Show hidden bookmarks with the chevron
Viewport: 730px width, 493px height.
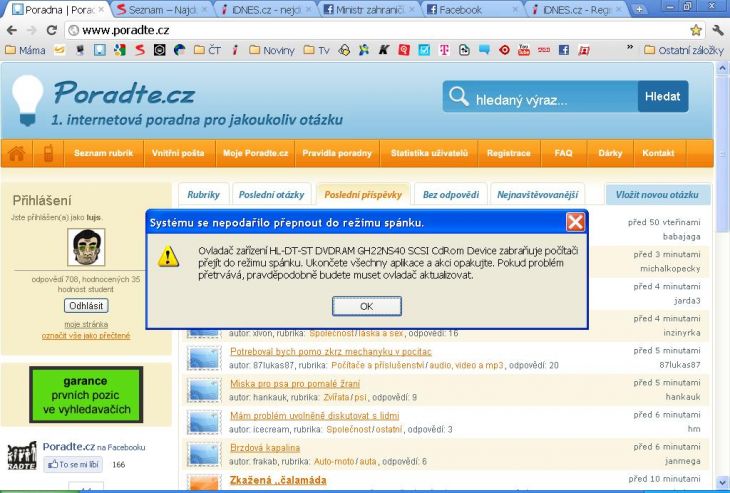tap(630, 47)
